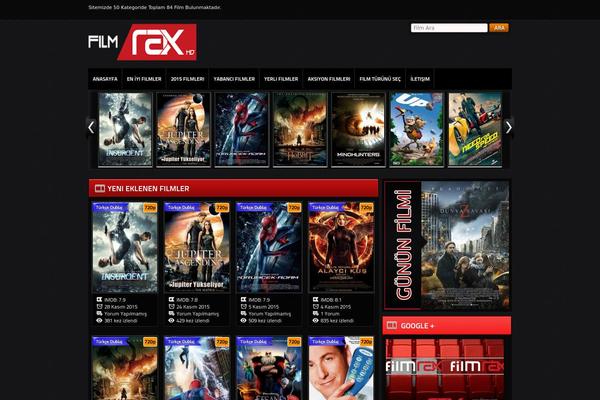The width and height of the screenshot is (600, 400).
Task: Open the Mindhunters poster in the carousel
Action: tap(358, 129)
